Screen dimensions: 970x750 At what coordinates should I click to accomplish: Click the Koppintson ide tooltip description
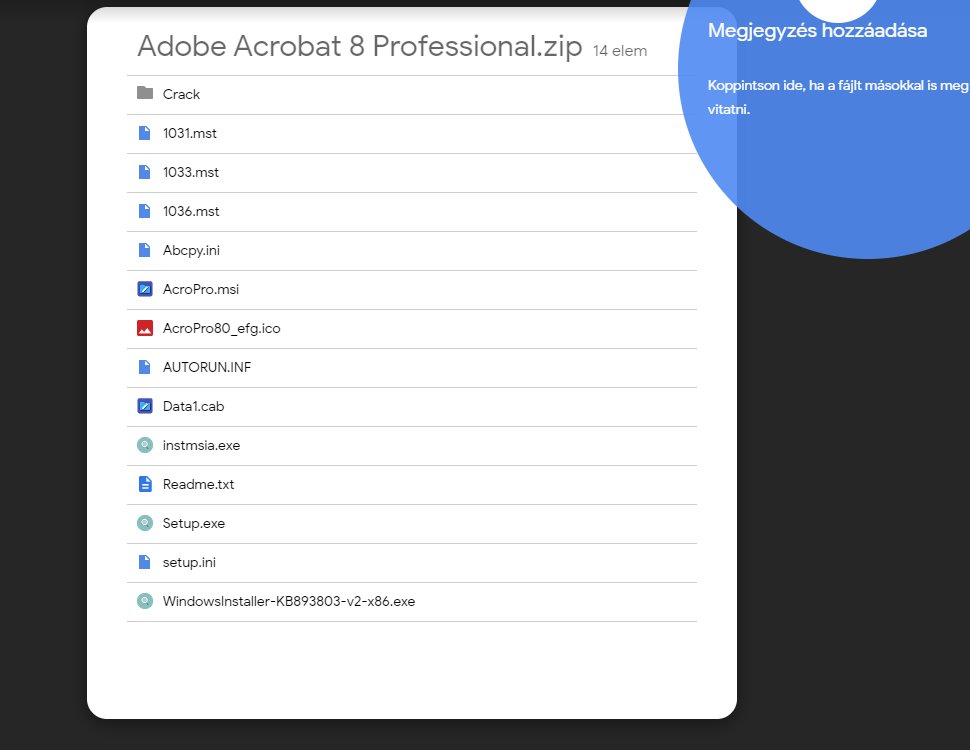click(x=838, y=97)
